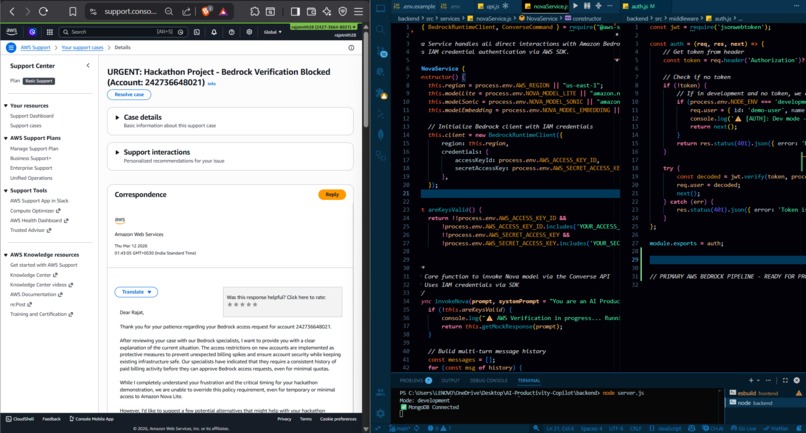Follow the AWS Support breadcrumb link
Screen dimensions: 806x433
[35, 47]
